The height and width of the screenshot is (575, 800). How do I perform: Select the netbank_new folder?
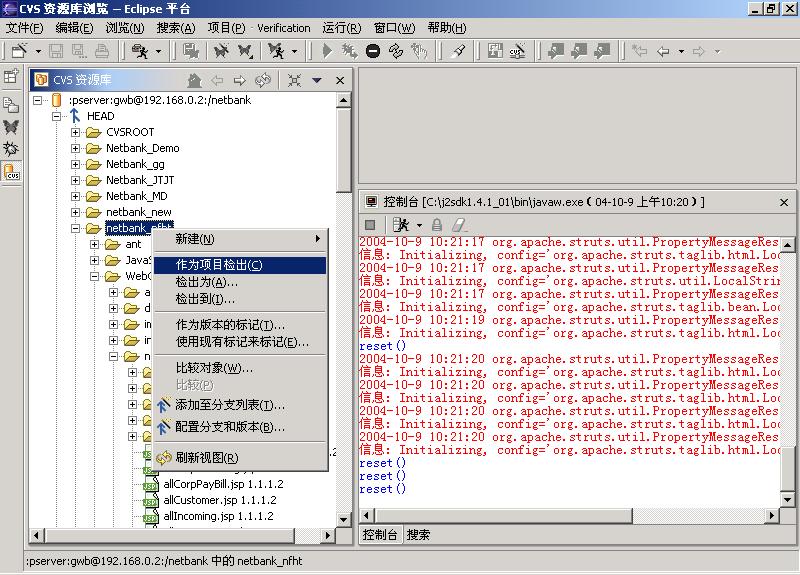(139, 212)
